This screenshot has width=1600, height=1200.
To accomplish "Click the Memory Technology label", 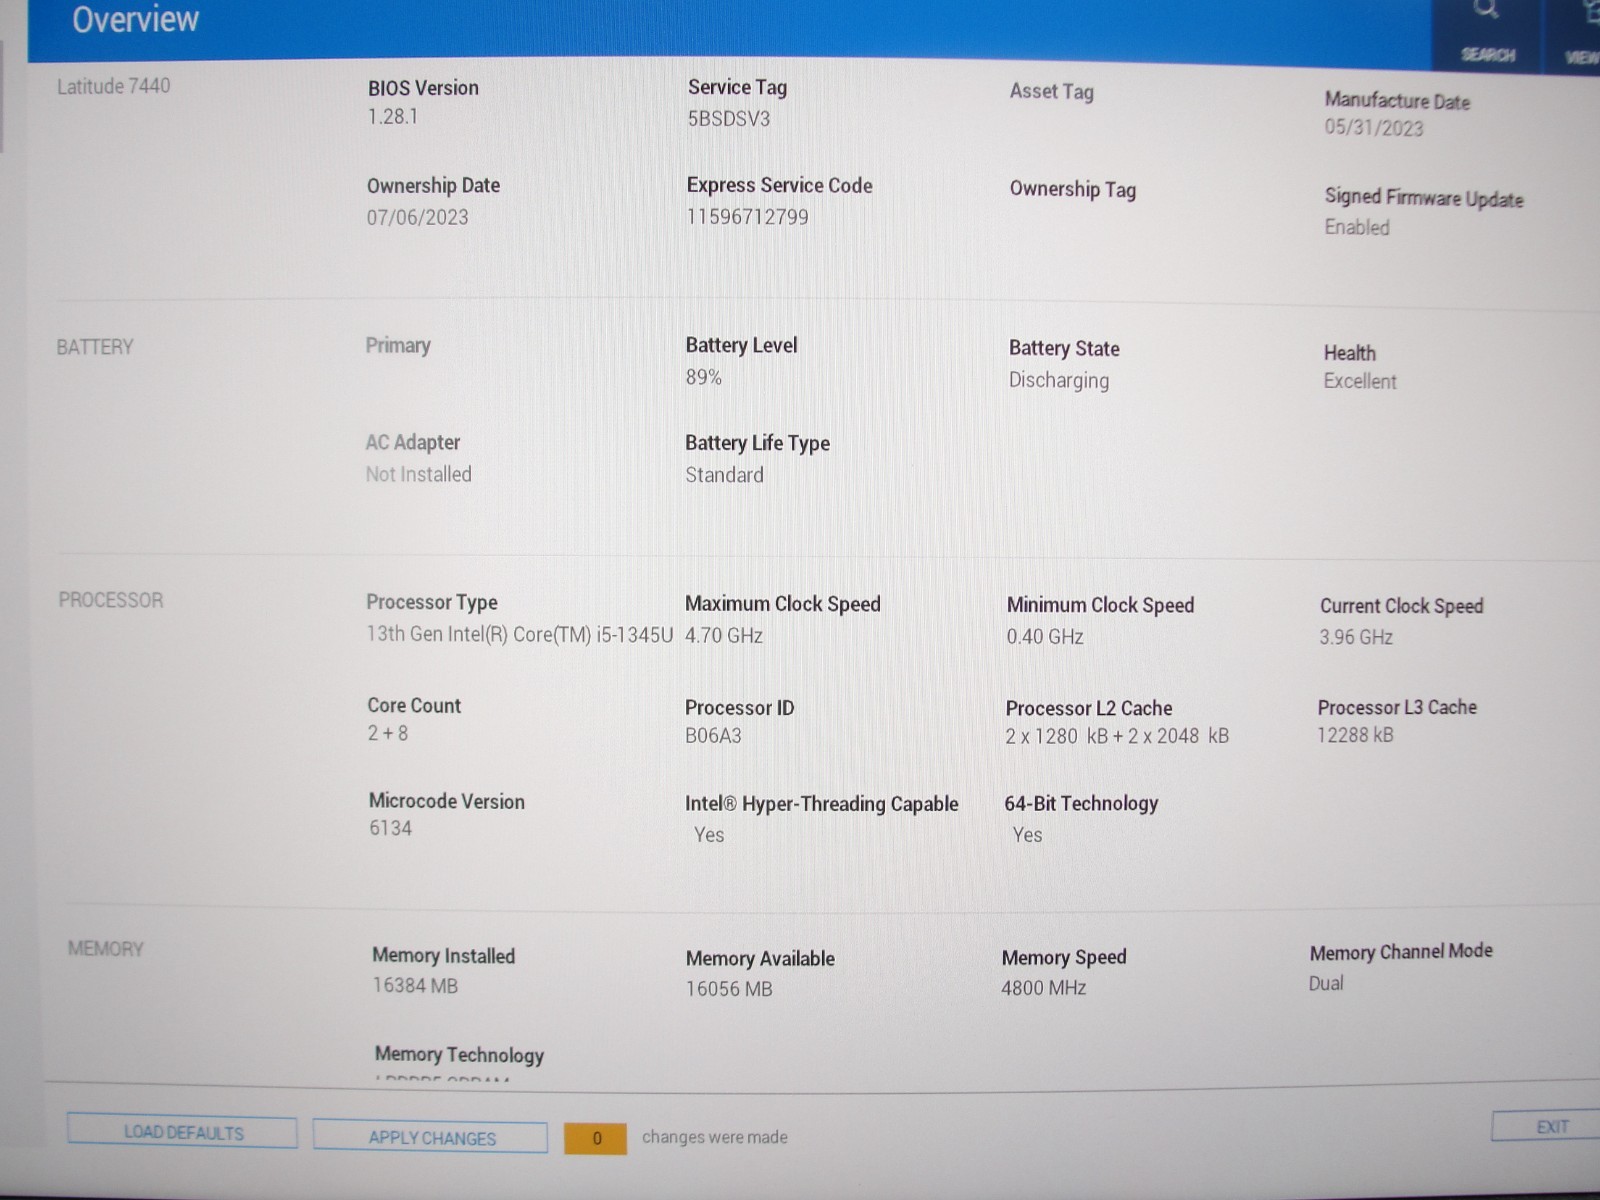I will click(459, 1055).
